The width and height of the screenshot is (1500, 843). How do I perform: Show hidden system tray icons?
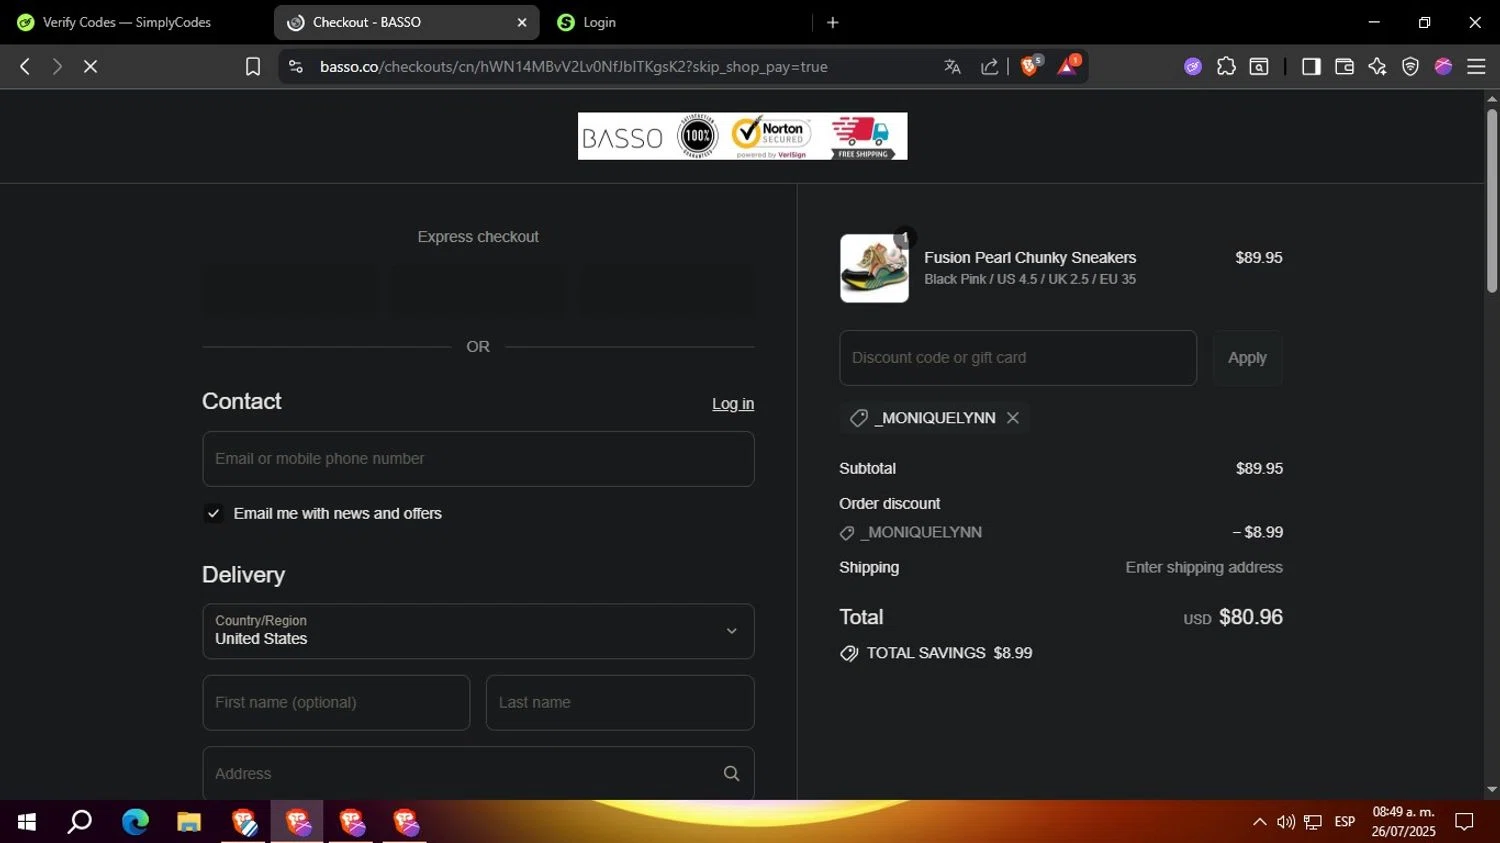[x=1259, y=822]
